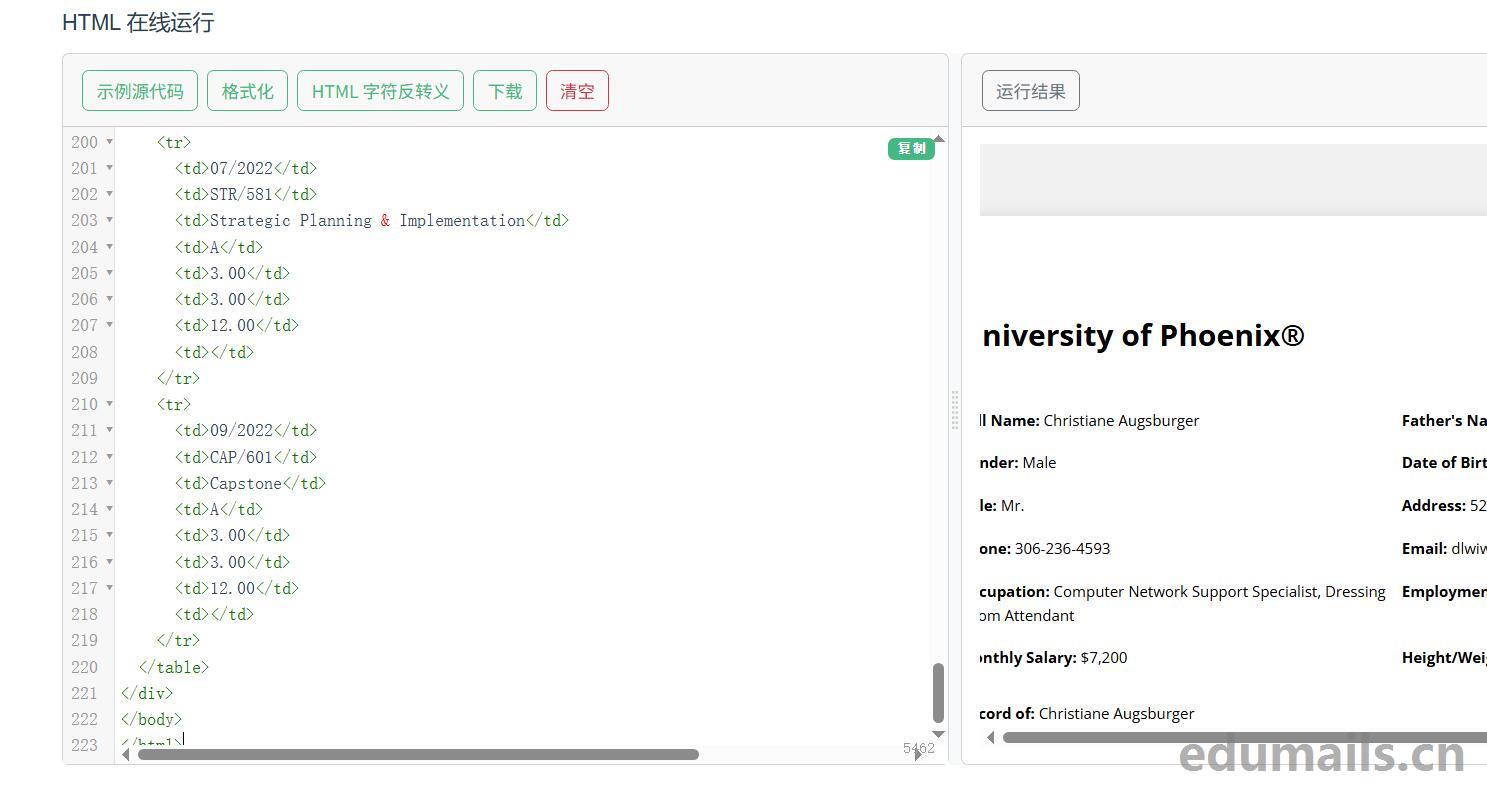Image resolution: width=1487 pixels, height=794 pixels.
Task: Click the character count 5462
Action: pyautogui.click(x=918, y=748)
